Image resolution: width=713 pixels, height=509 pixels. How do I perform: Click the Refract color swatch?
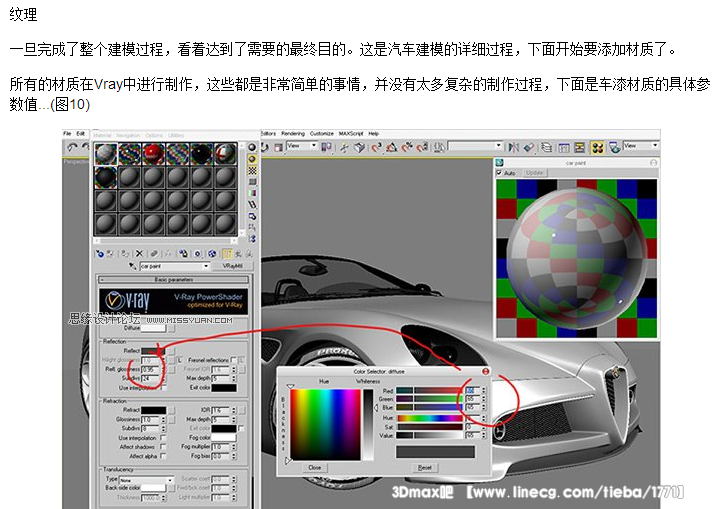(x=153, y=410)
